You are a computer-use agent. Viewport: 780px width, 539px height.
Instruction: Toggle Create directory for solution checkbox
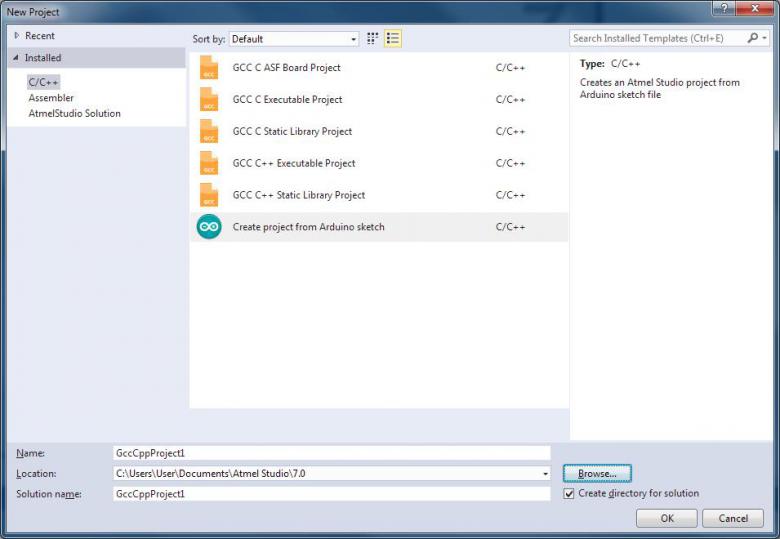(569, 494)
